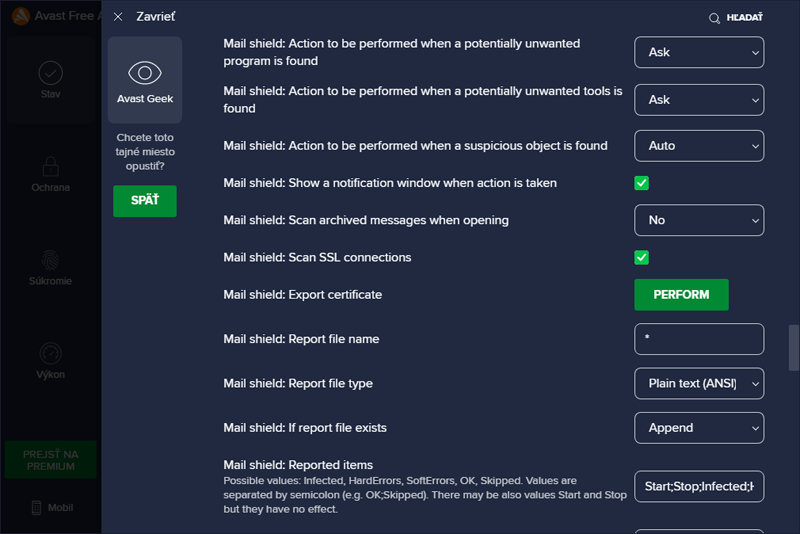800x534 pixels.
Task: Toggle Scan SSL connections checkbox
Action: click(x=641, y=258)
